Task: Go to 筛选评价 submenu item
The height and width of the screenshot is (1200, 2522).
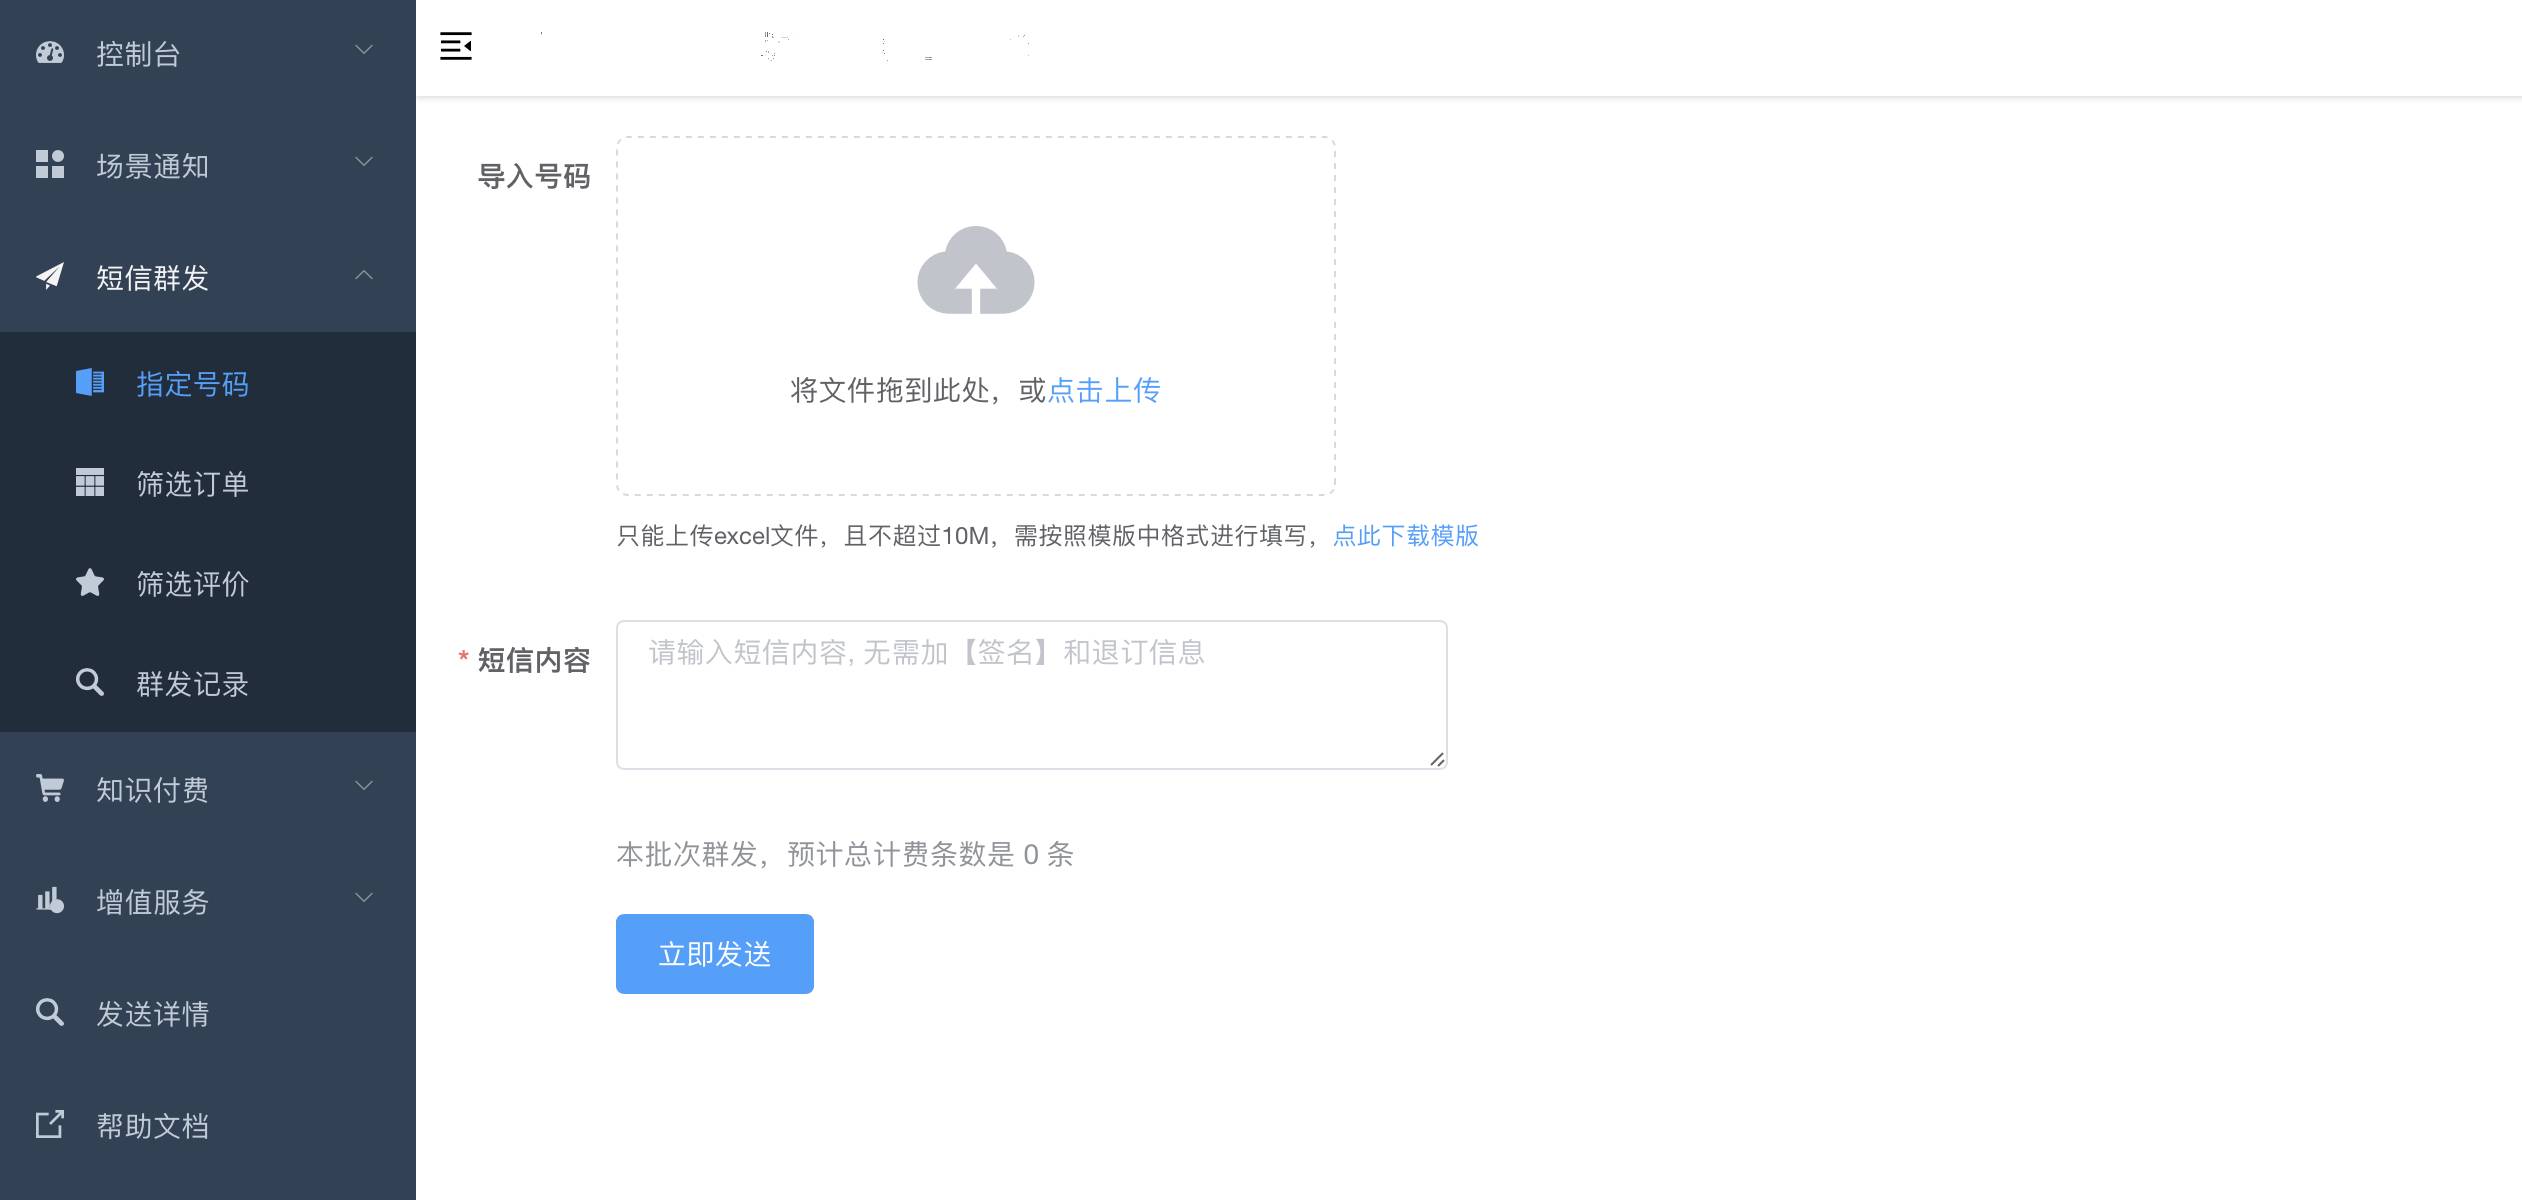Action: tap(208, 582)
